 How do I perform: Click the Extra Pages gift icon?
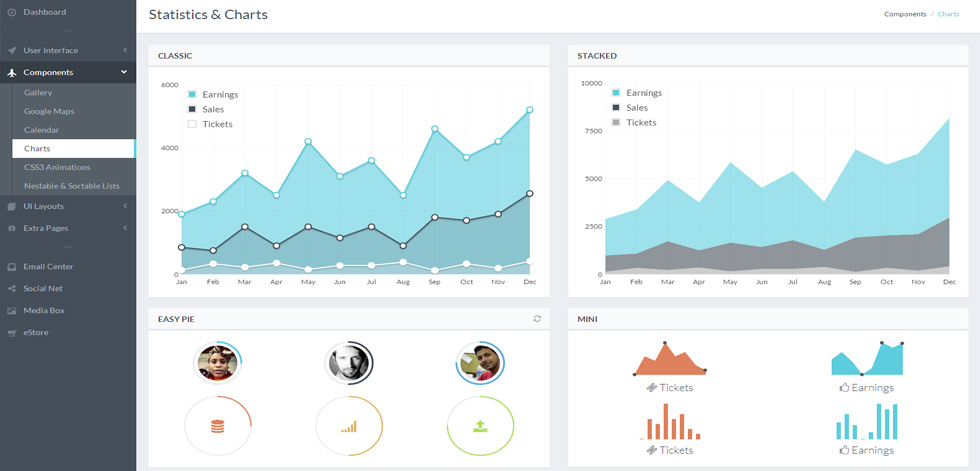point(11,229)
